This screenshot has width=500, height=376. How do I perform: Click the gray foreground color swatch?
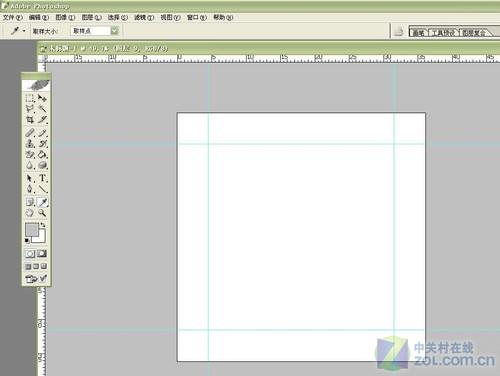point(32,230)
